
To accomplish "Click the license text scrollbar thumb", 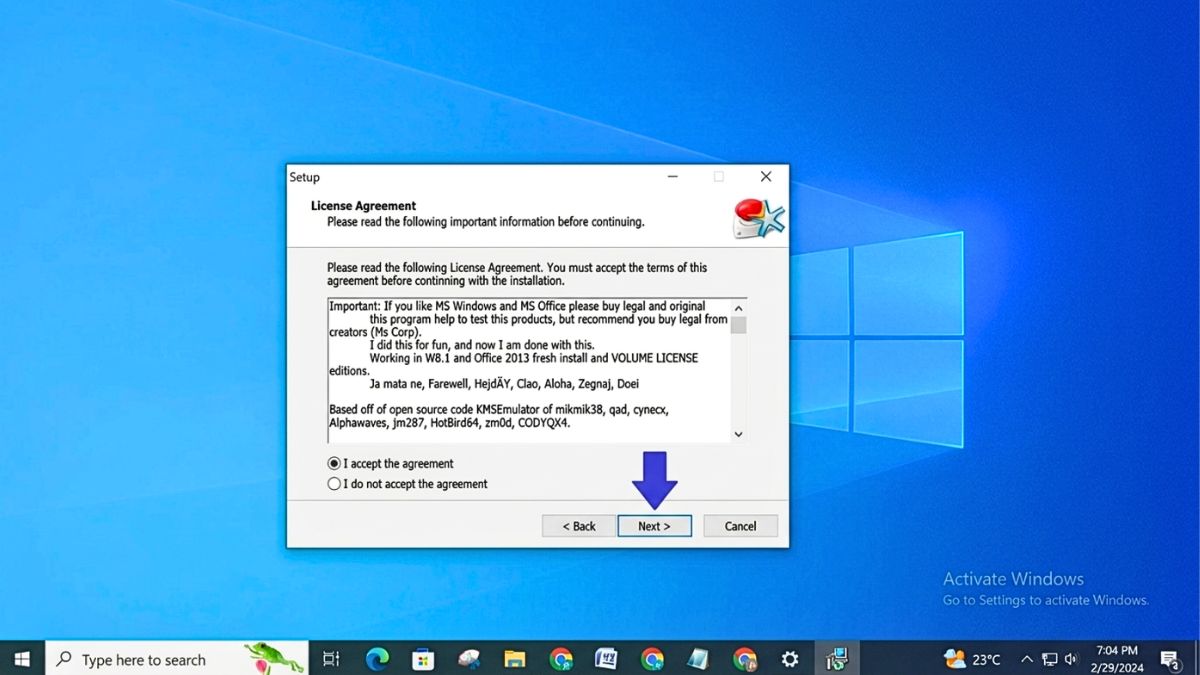I will coord(738,325).
